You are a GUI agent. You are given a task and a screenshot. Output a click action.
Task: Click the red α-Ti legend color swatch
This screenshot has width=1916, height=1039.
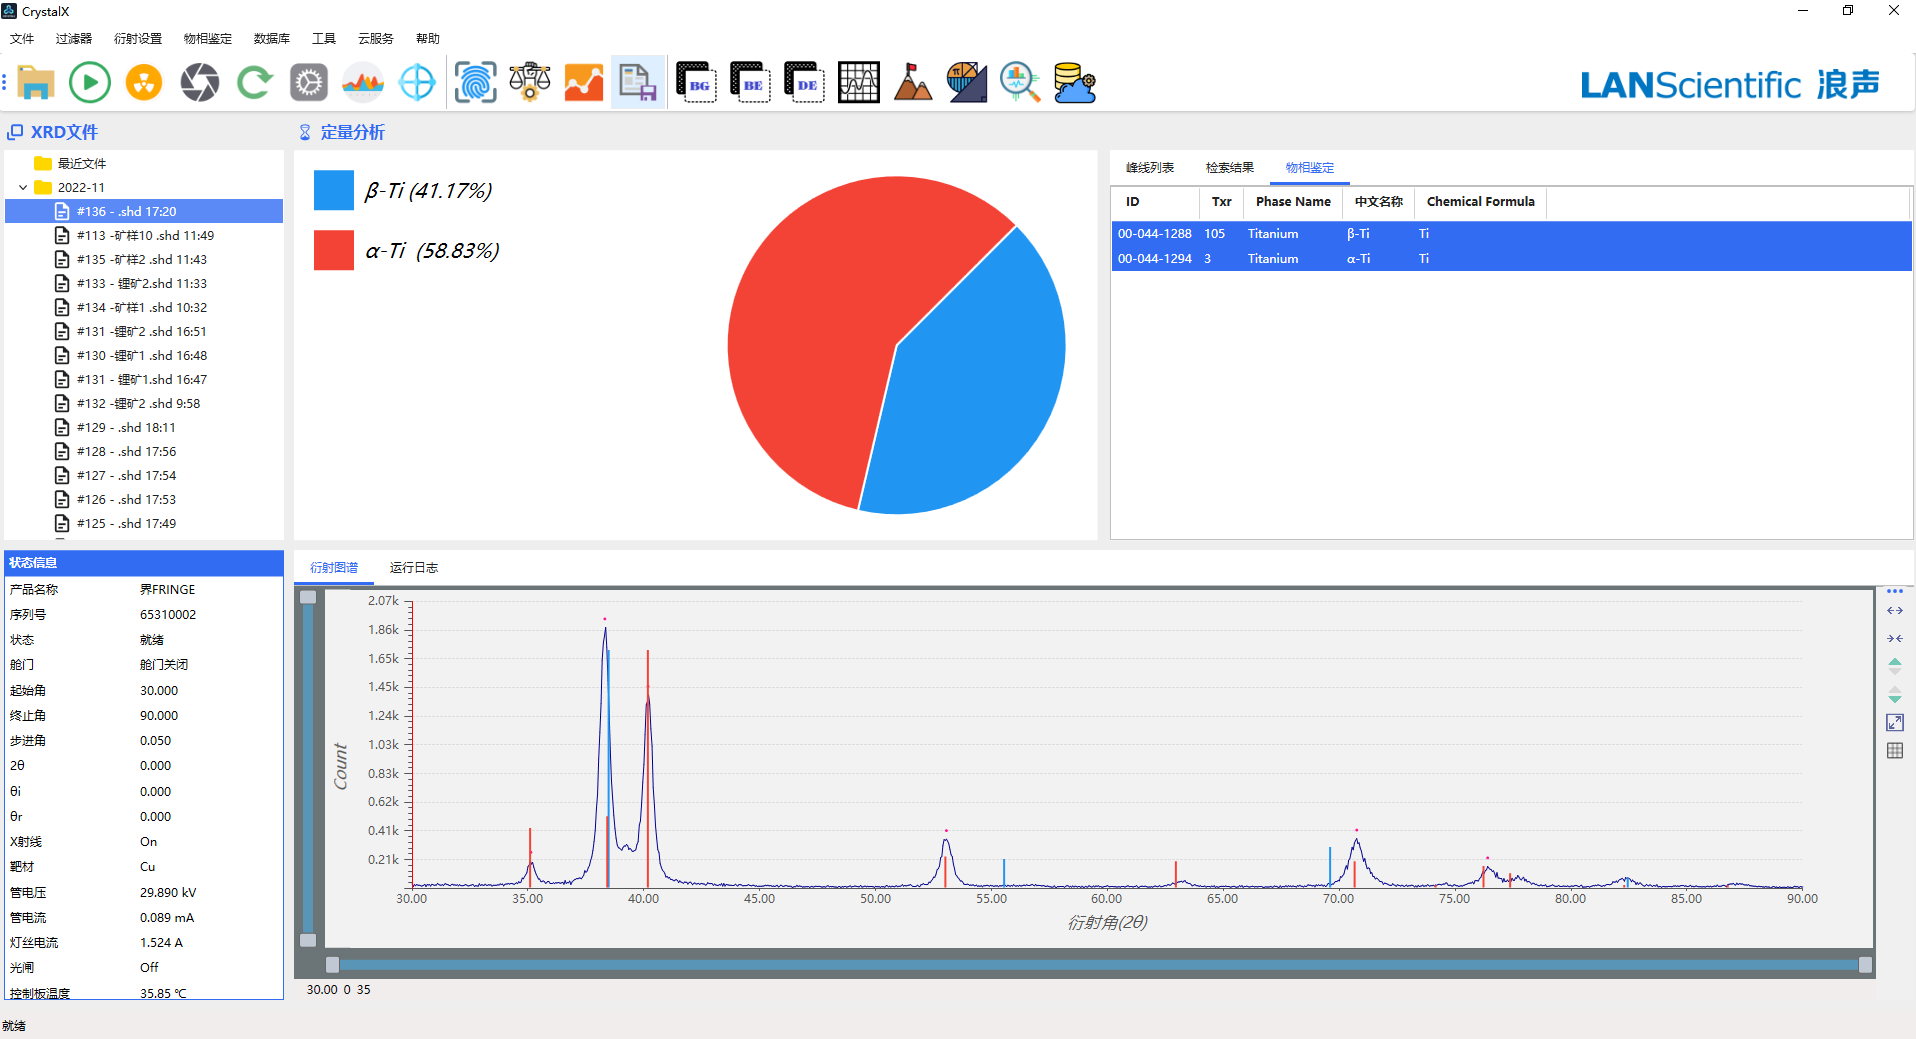(334, 250)
